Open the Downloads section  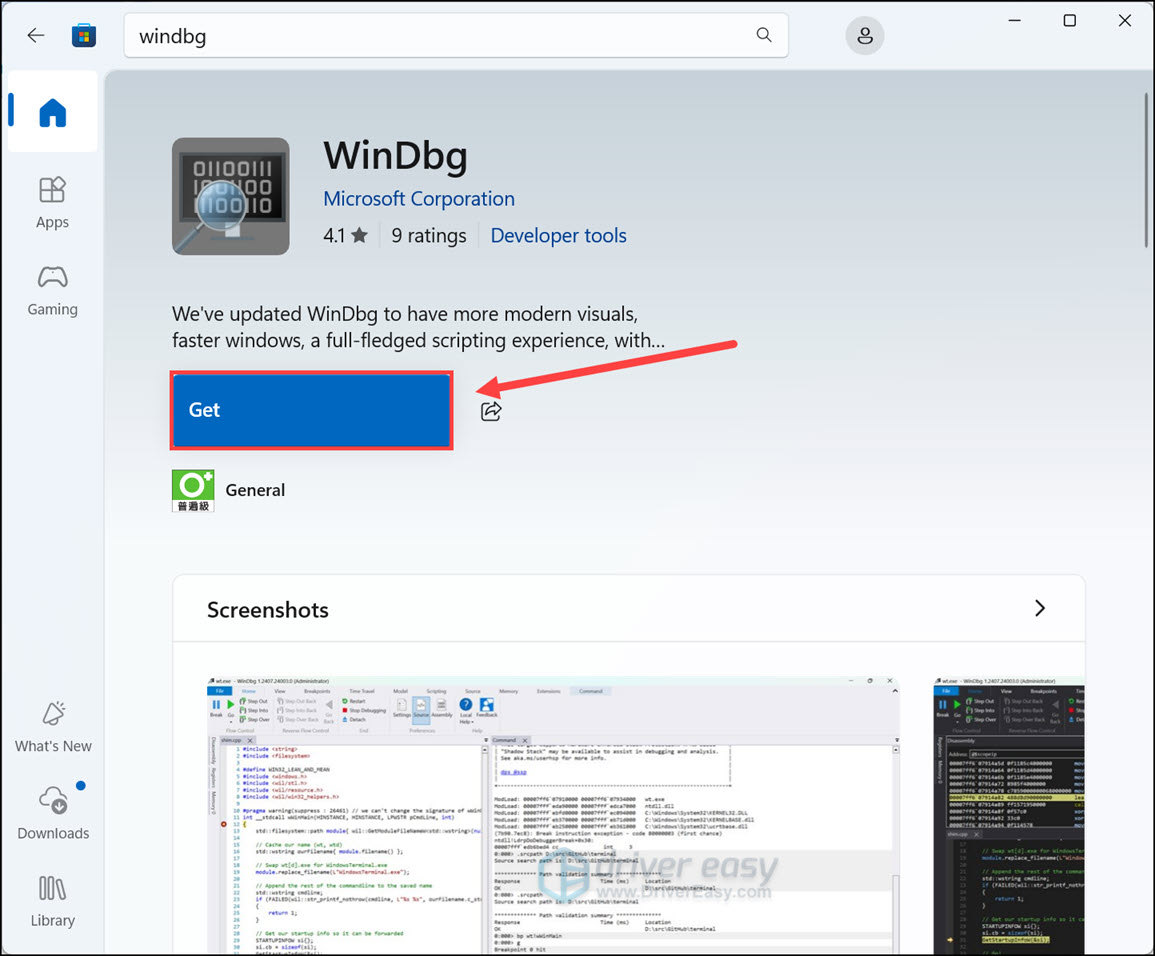pos(53,815)
